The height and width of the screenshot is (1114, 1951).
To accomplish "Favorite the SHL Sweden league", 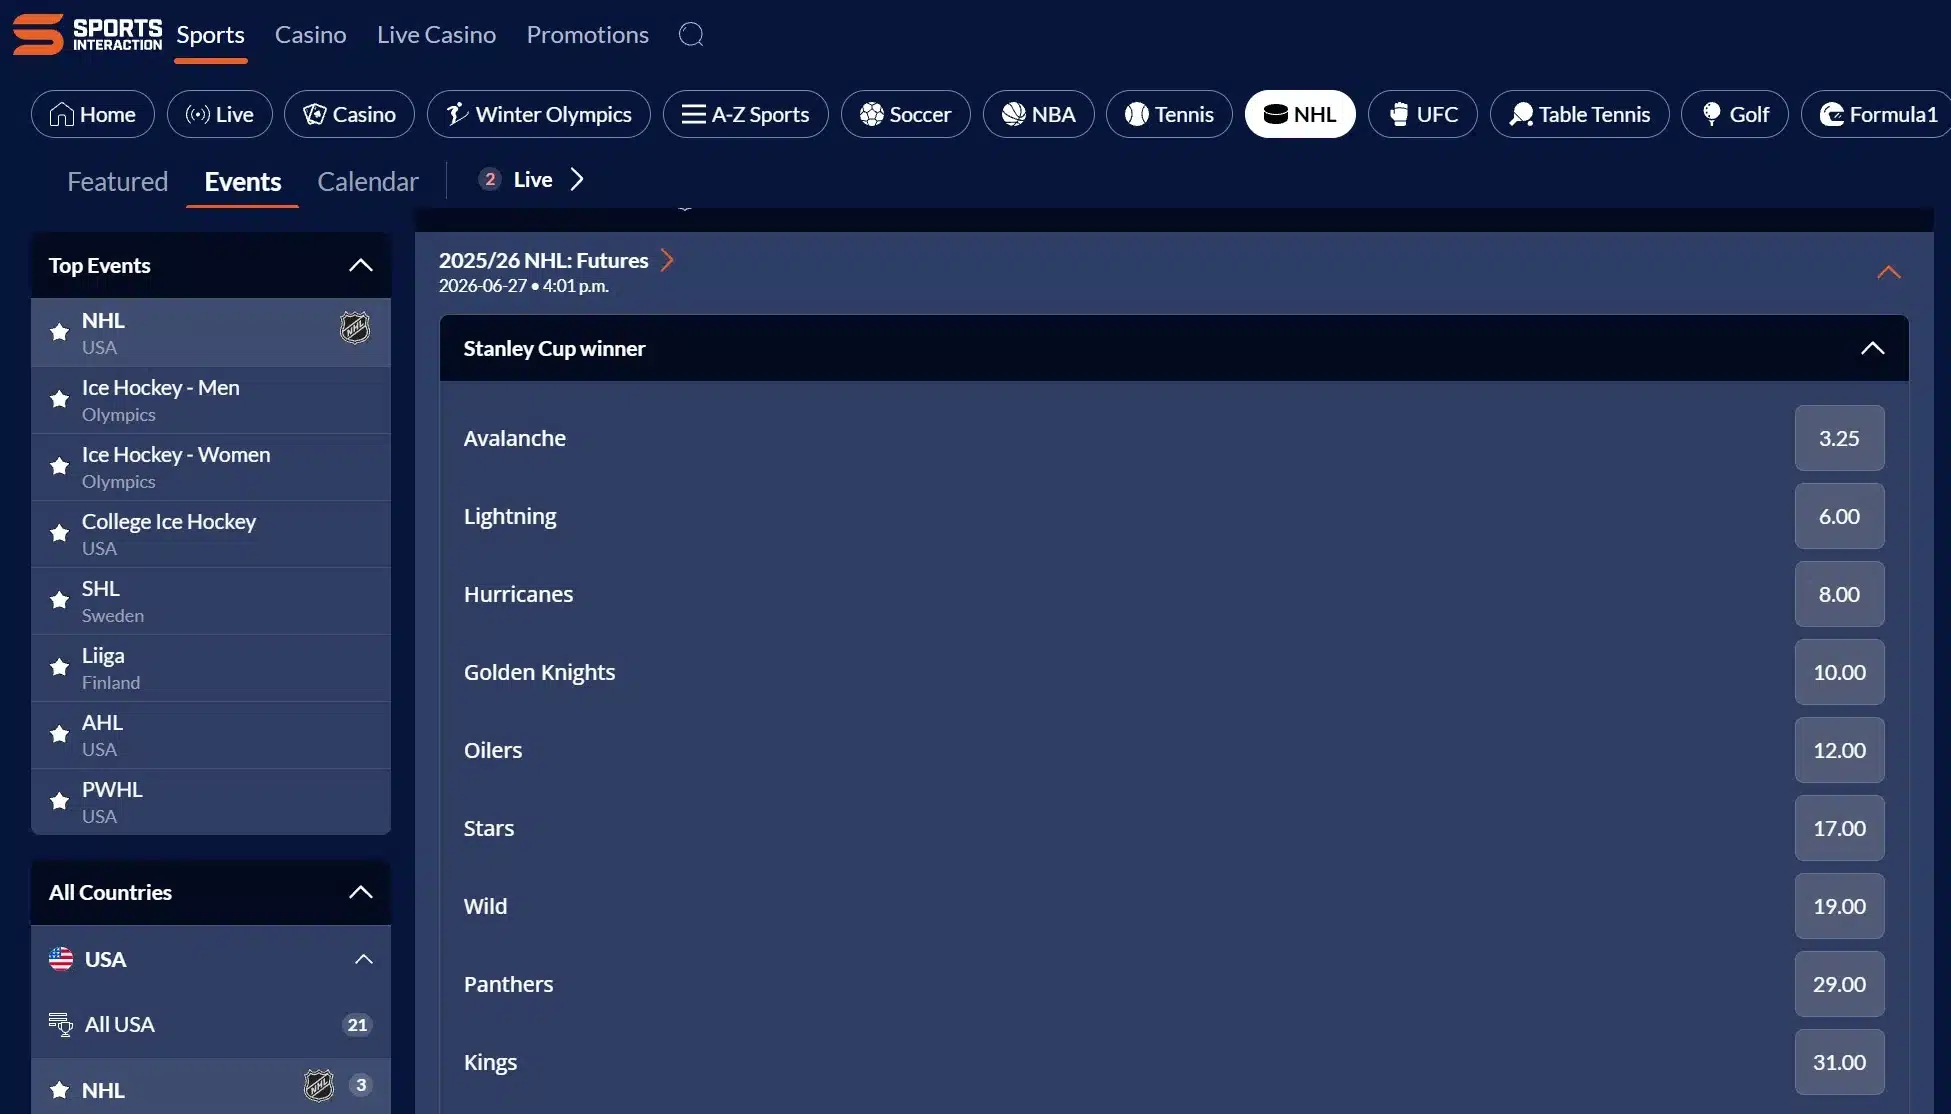I will [x=59, y=600].
